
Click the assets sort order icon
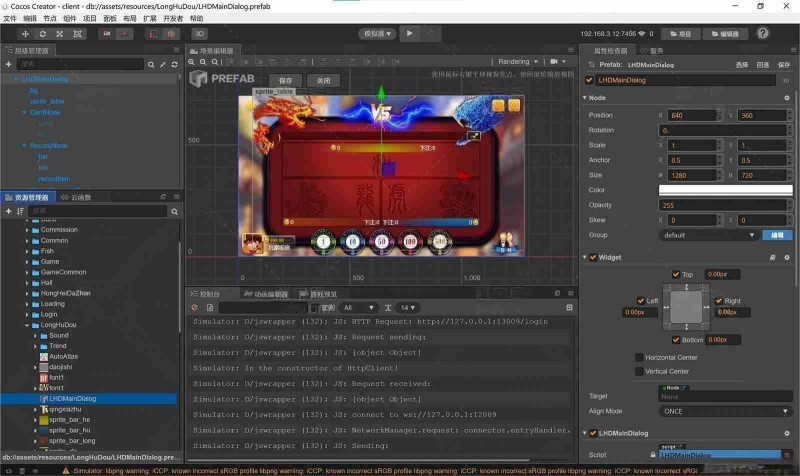coord(20,211)
